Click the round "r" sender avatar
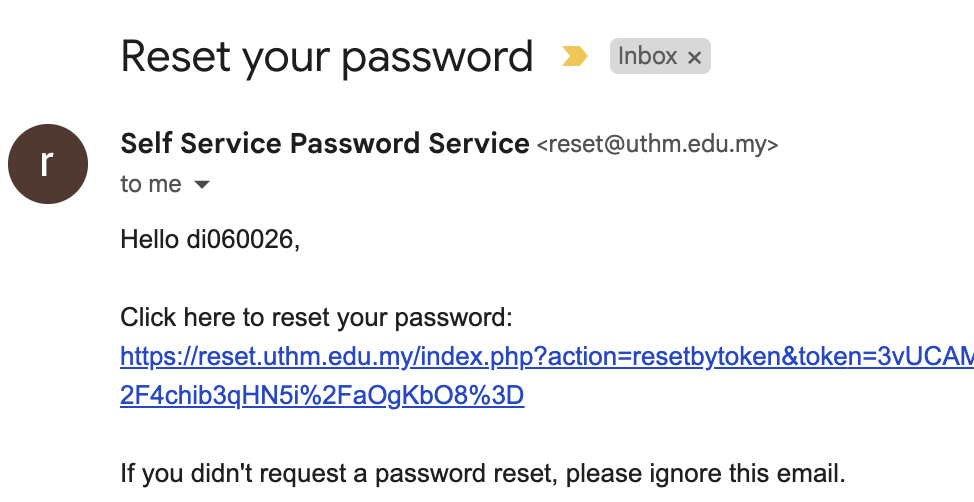 (x=47, y=162)
